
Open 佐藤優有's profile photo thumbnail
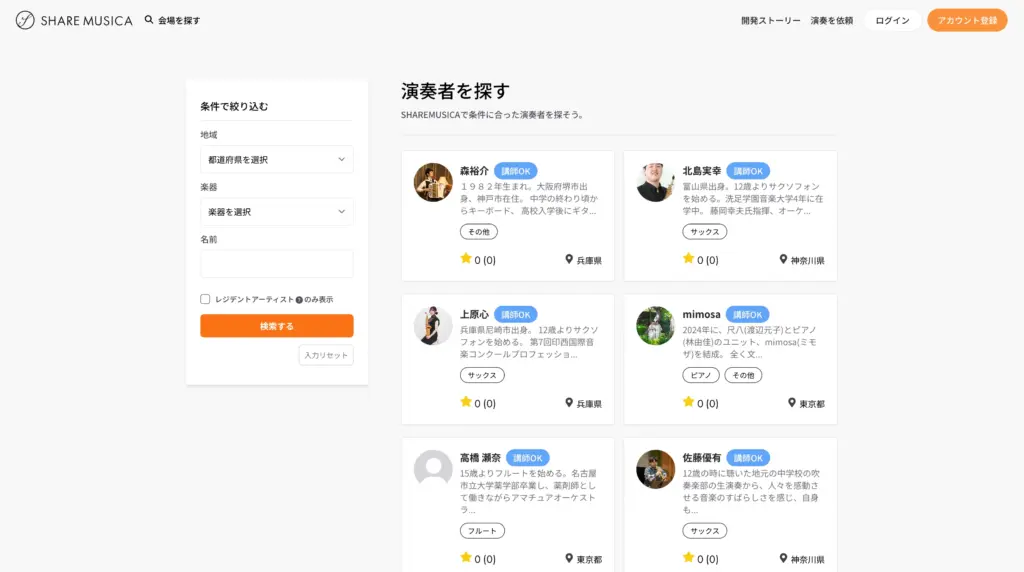coord(655,469)
